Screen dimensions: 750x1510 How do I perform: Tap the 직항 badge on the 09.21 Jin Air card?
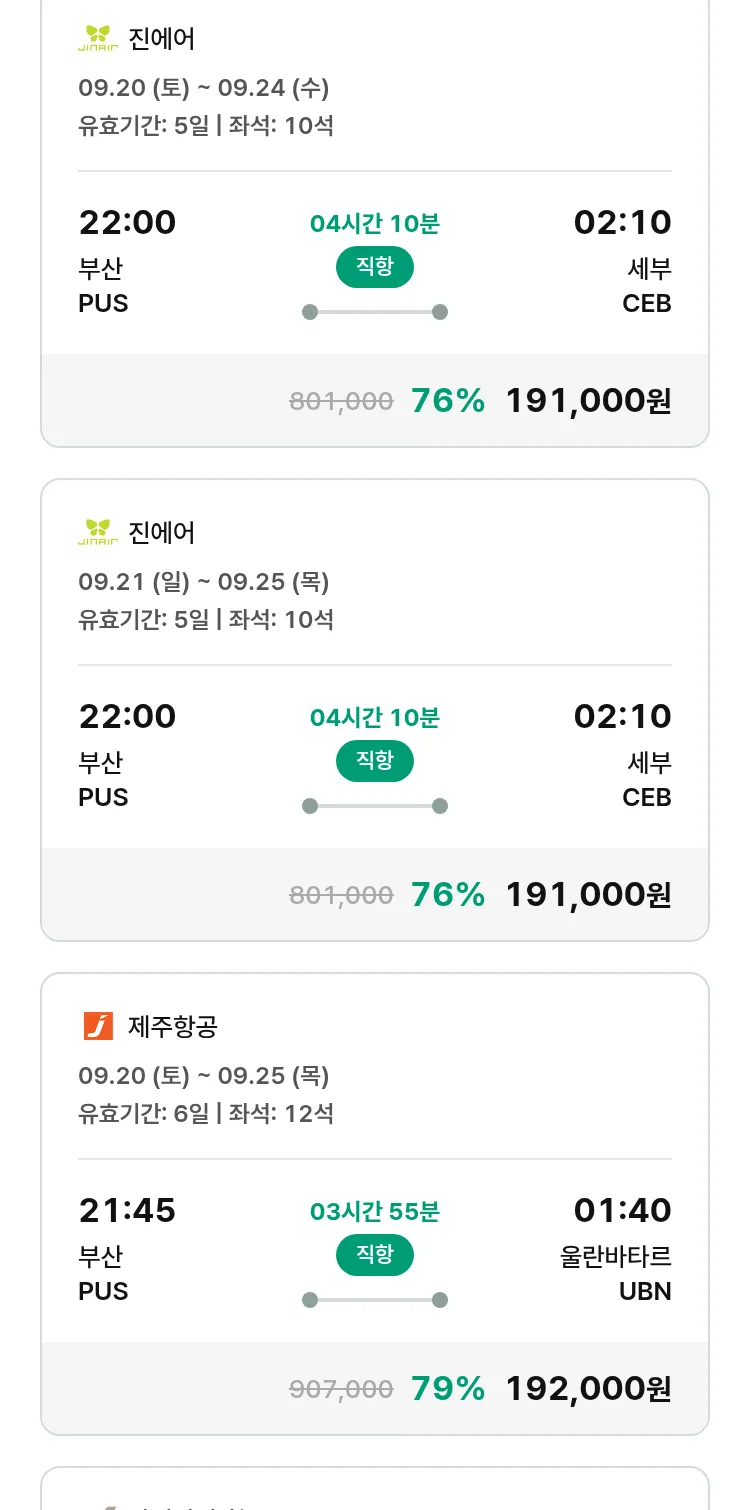(375, 761)
